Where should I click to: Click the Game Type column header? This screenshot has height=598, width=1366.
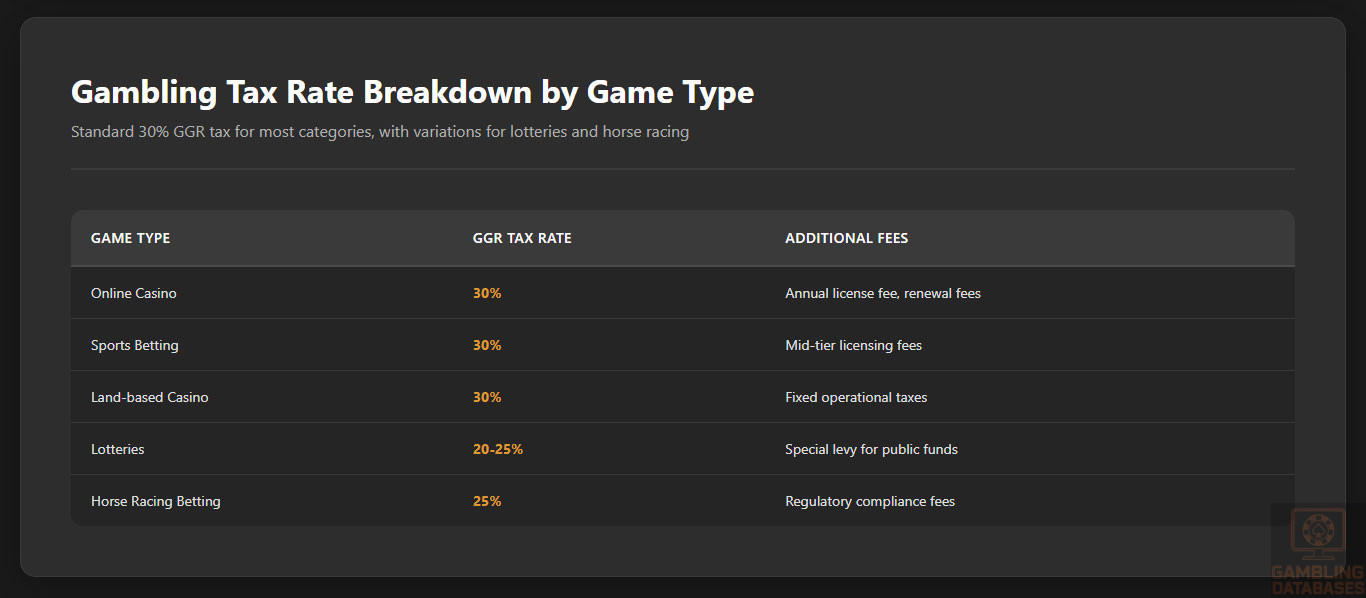130,238
